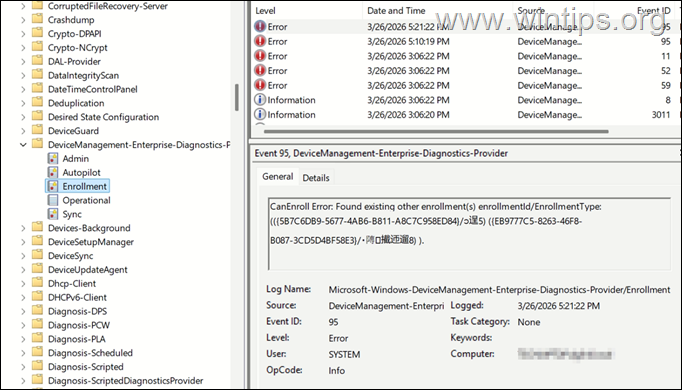The image size is (682, 390).
Task: Click the CanEnroll Error description text box
Action: tap(470, 233)
